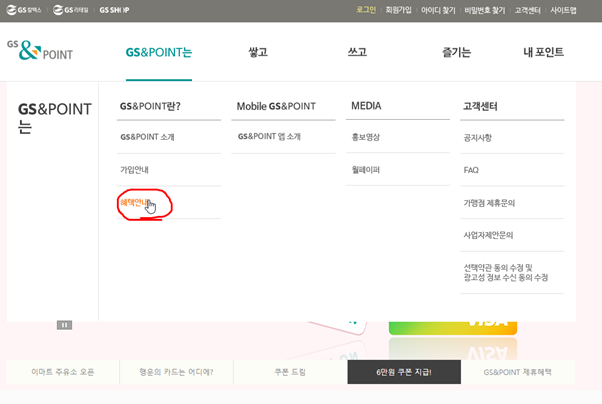Open the 내 포인트 main menu
This screenshot has height=404, width=602.
(x=544, y=52)
